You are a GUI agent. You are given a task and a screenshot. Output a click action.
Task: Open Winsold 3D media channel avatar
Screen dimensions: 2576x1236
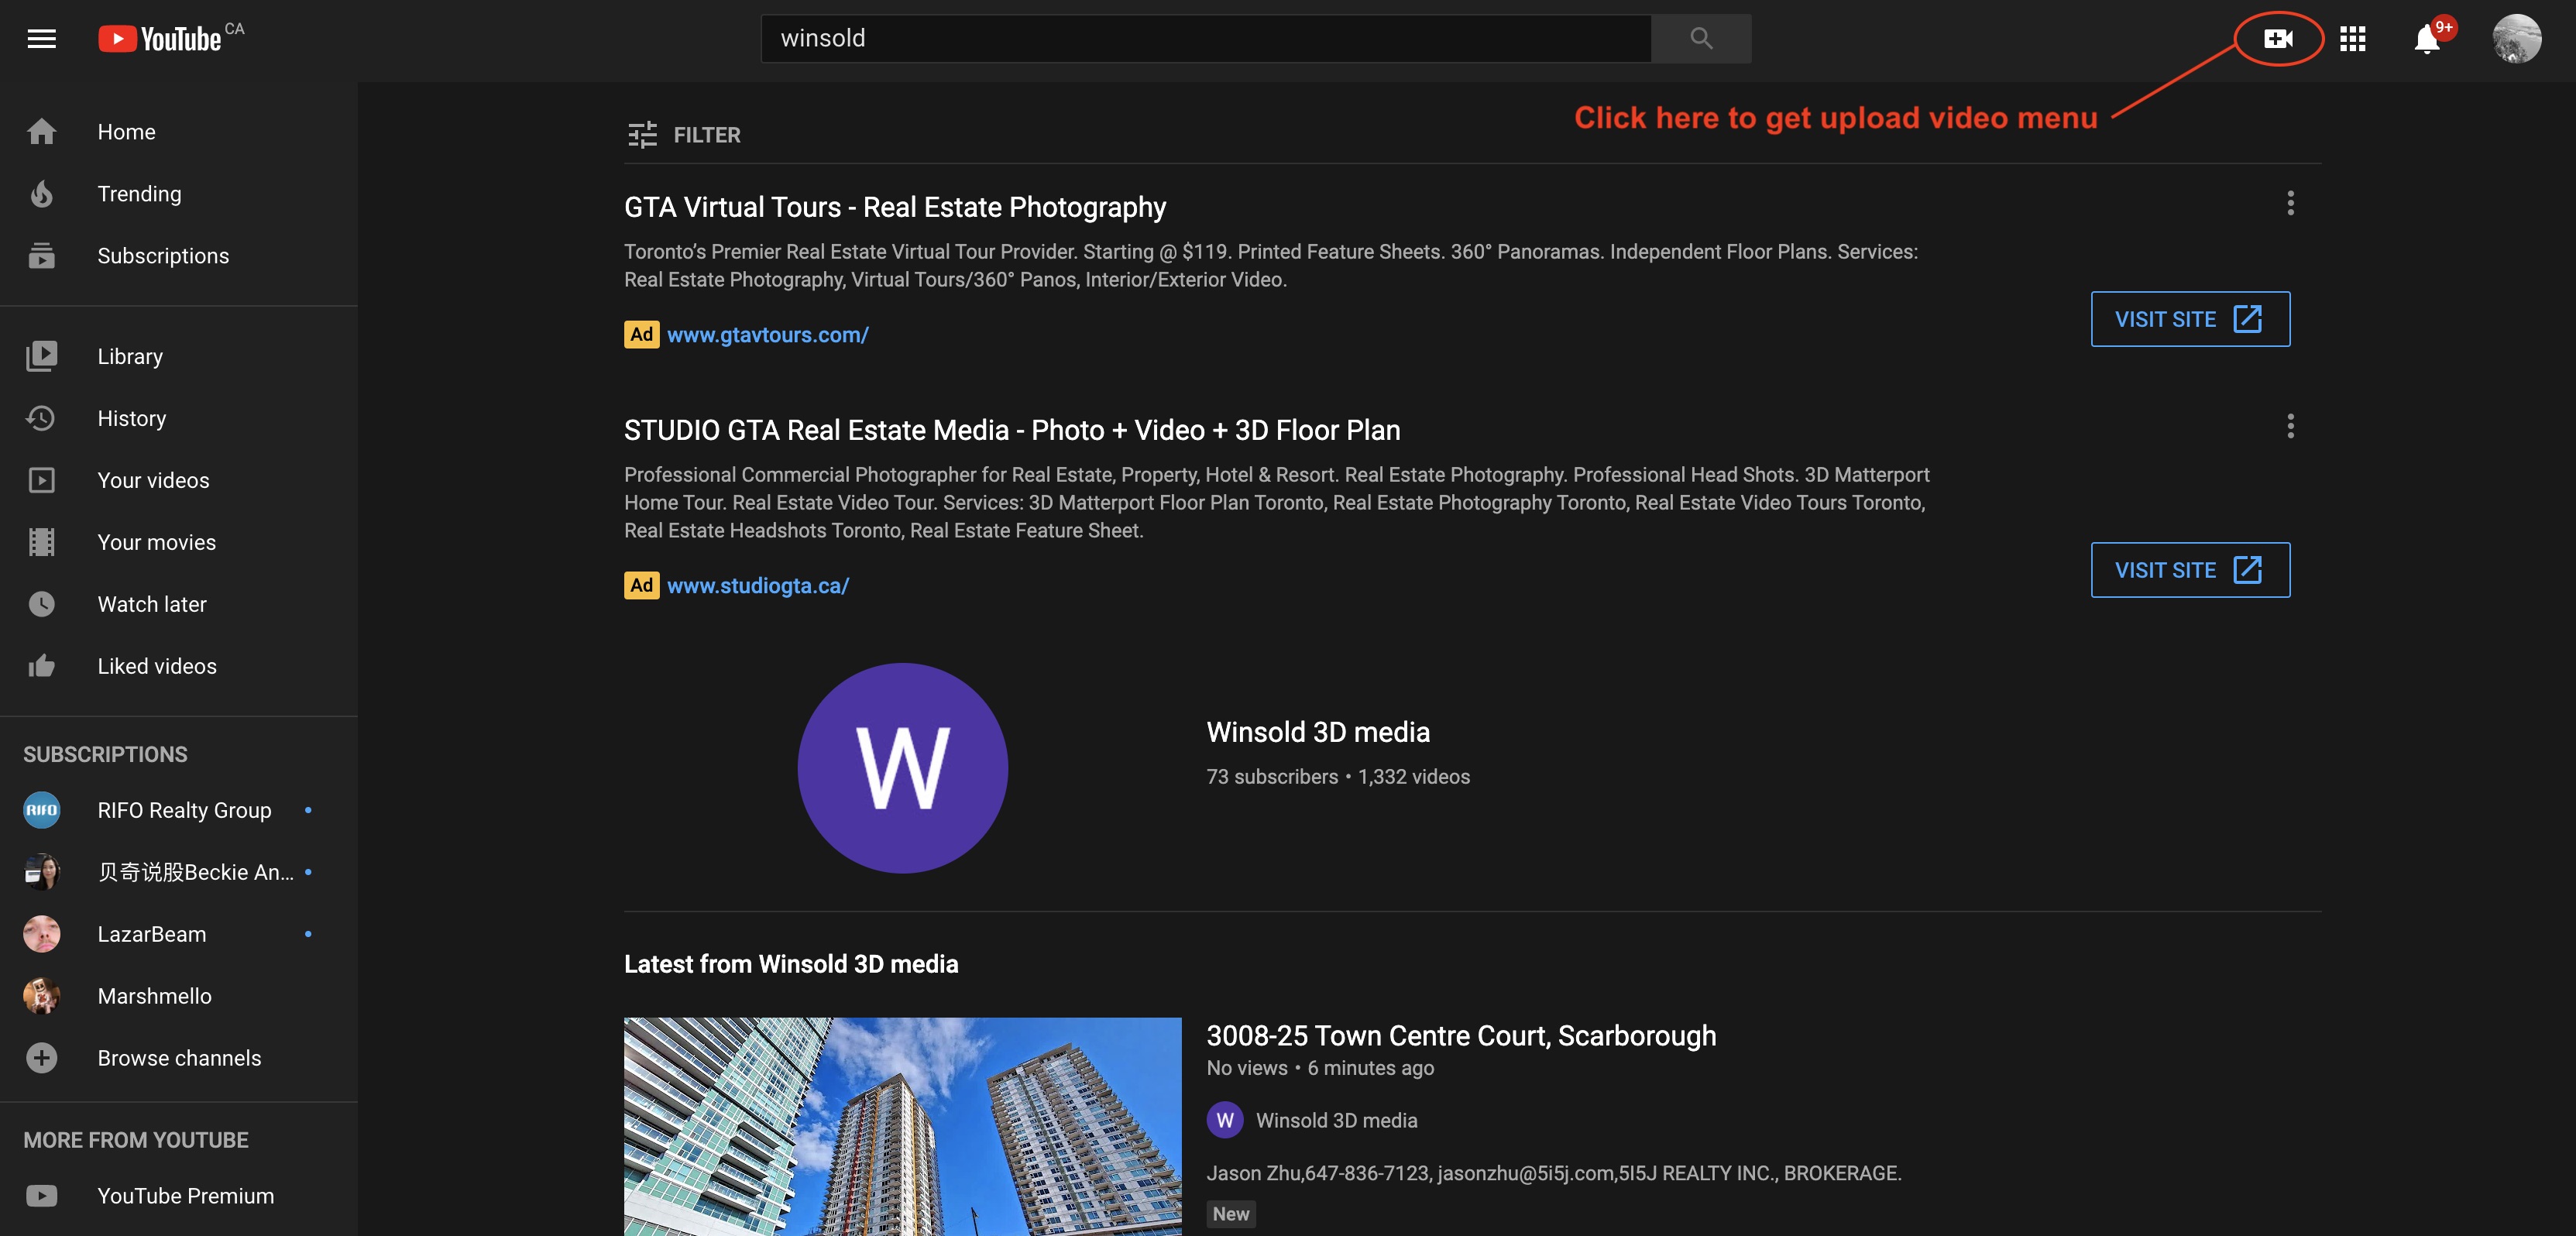tap(902, 768)
